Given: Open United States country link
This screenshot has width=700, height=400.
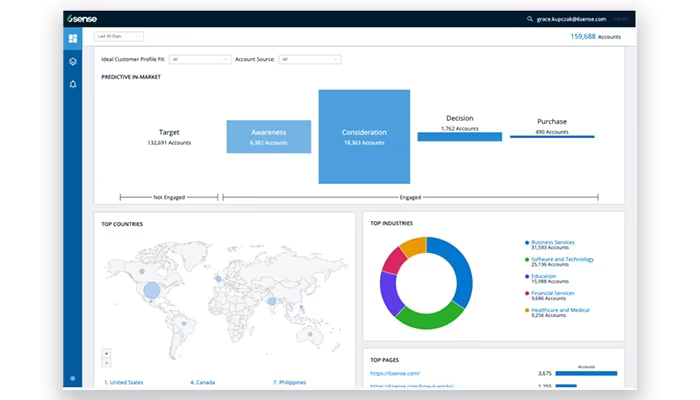Looking at the screenshot, I should point(124,383).
